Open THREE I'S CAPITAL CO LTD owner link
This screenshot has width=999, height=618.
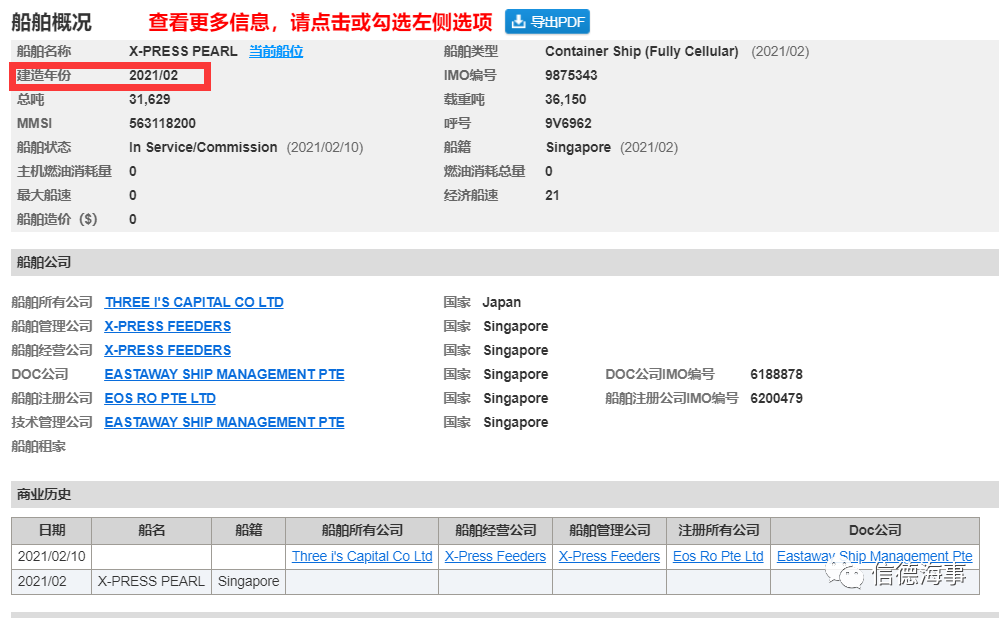[194, 302]
